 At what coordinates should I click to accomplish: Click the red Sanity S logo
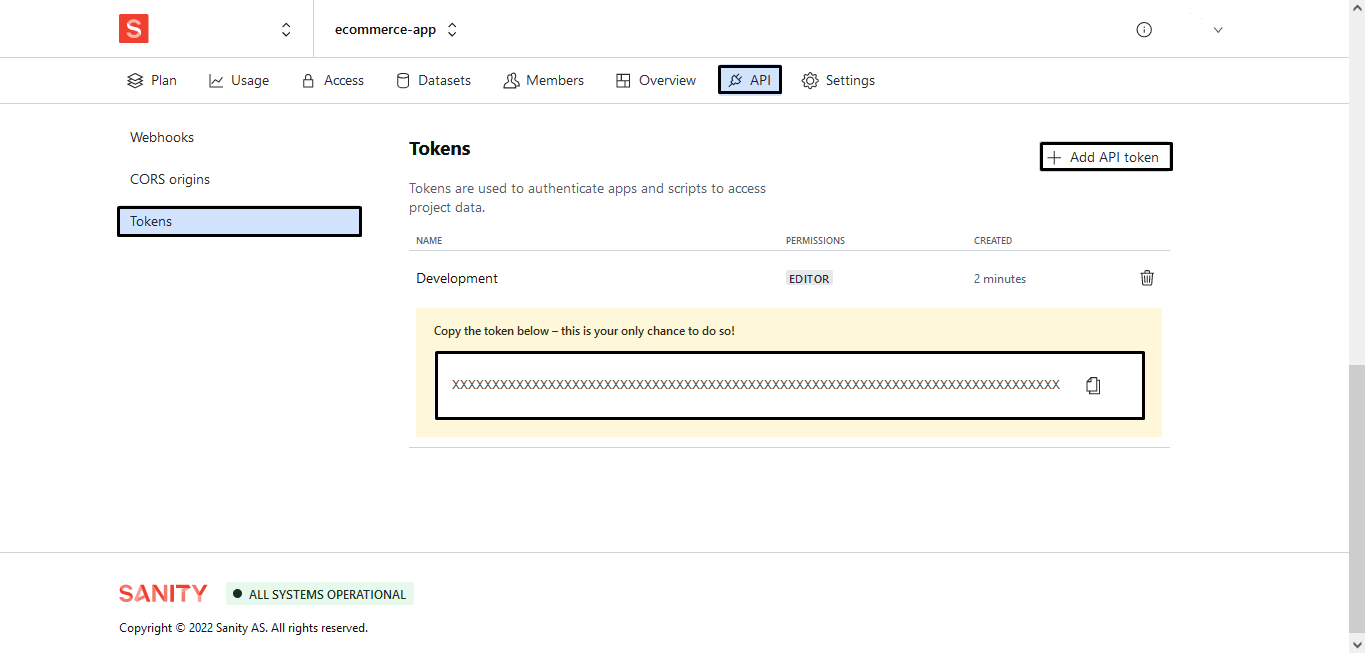tap(133, 29)
